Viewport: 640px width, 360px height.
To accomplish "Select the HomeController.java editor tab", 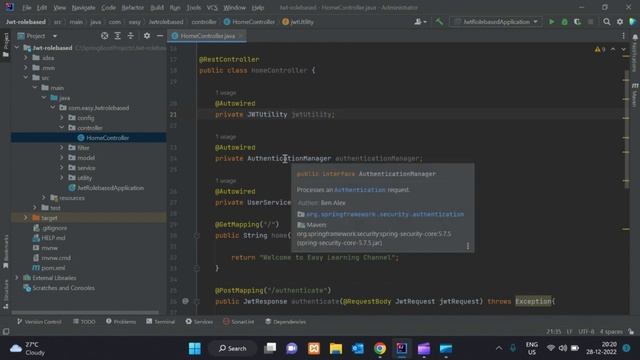I will tap(207, 36).
